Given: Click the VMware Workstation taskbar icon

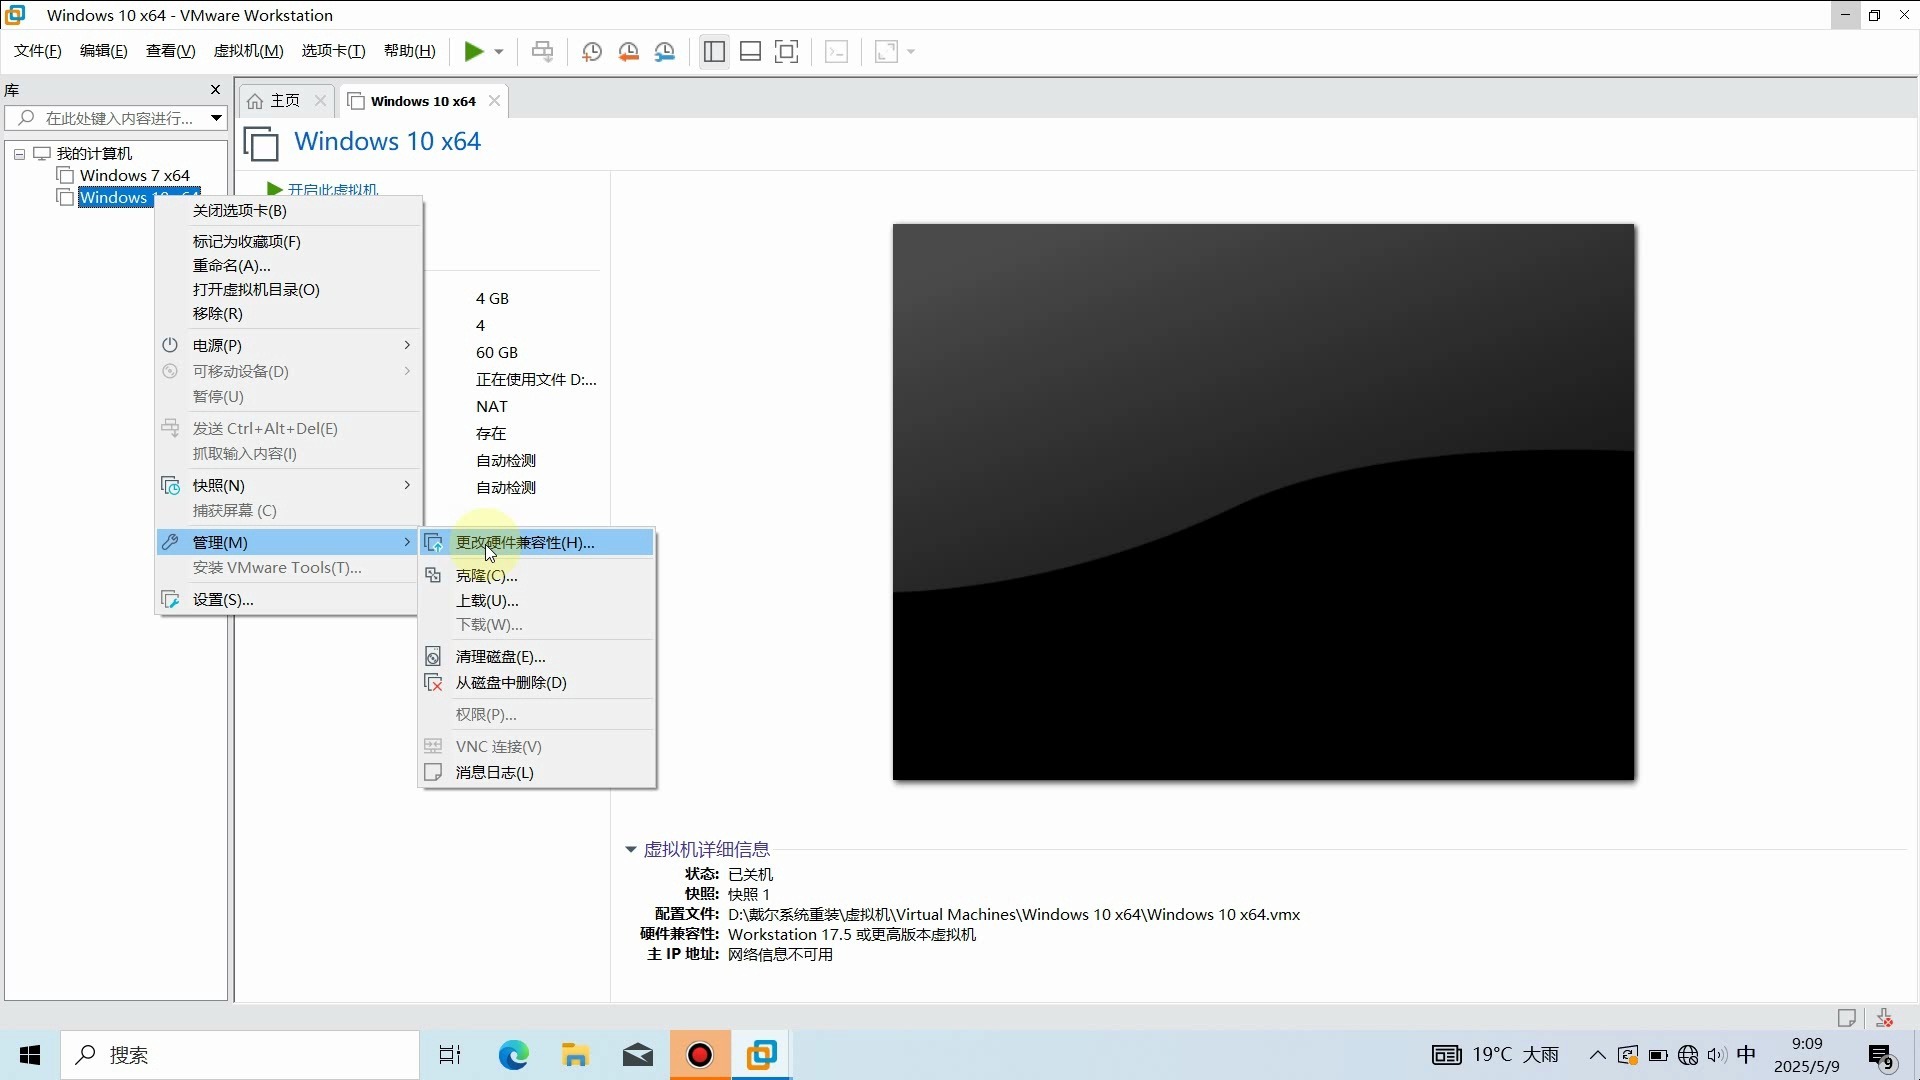Looking at the screenshot, I should pos(762,1055).
